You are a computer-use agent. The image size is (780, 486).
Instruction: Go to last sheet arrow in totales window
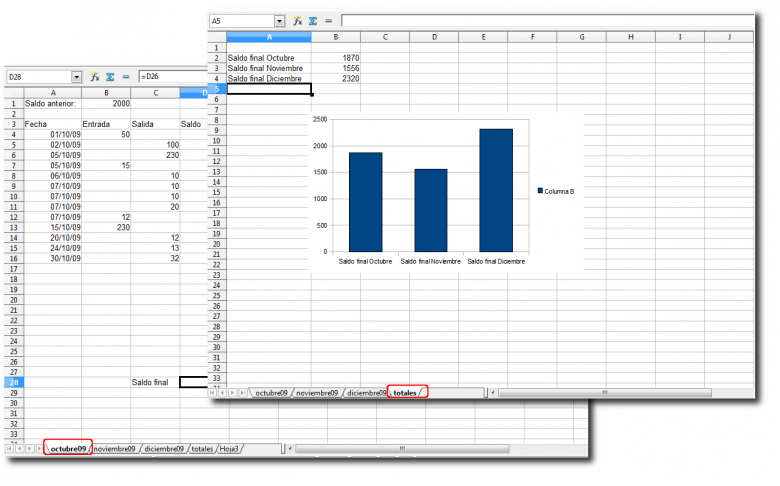tap(243, 393)
